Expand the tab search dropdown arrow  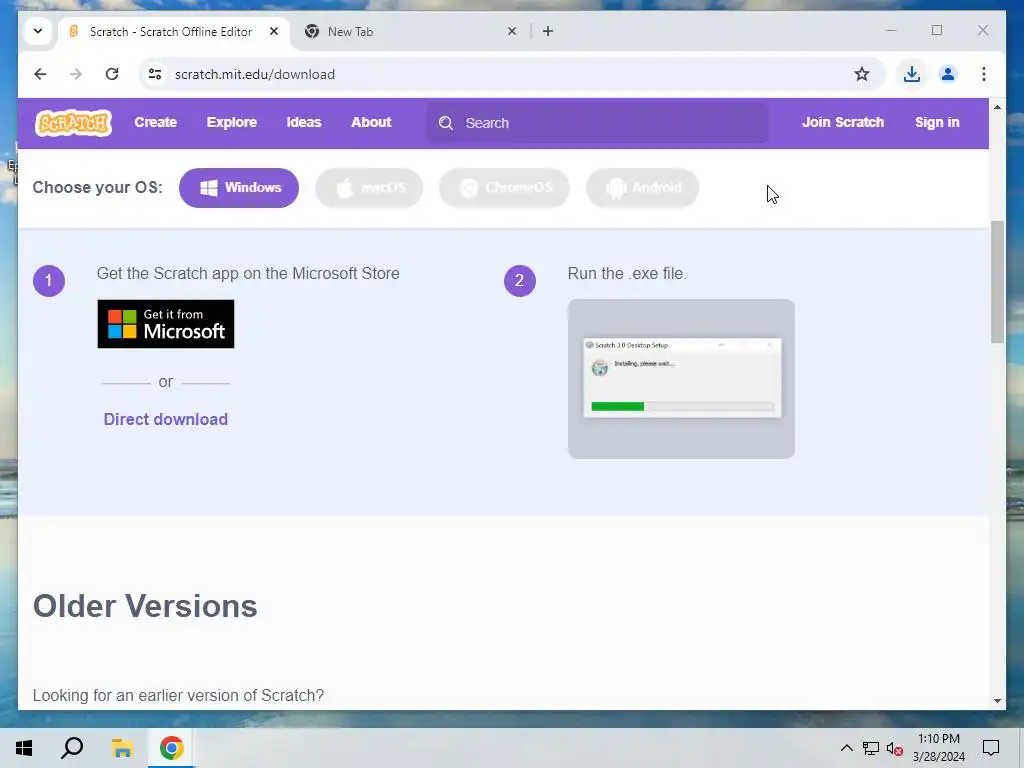click(x=38, y=31)
